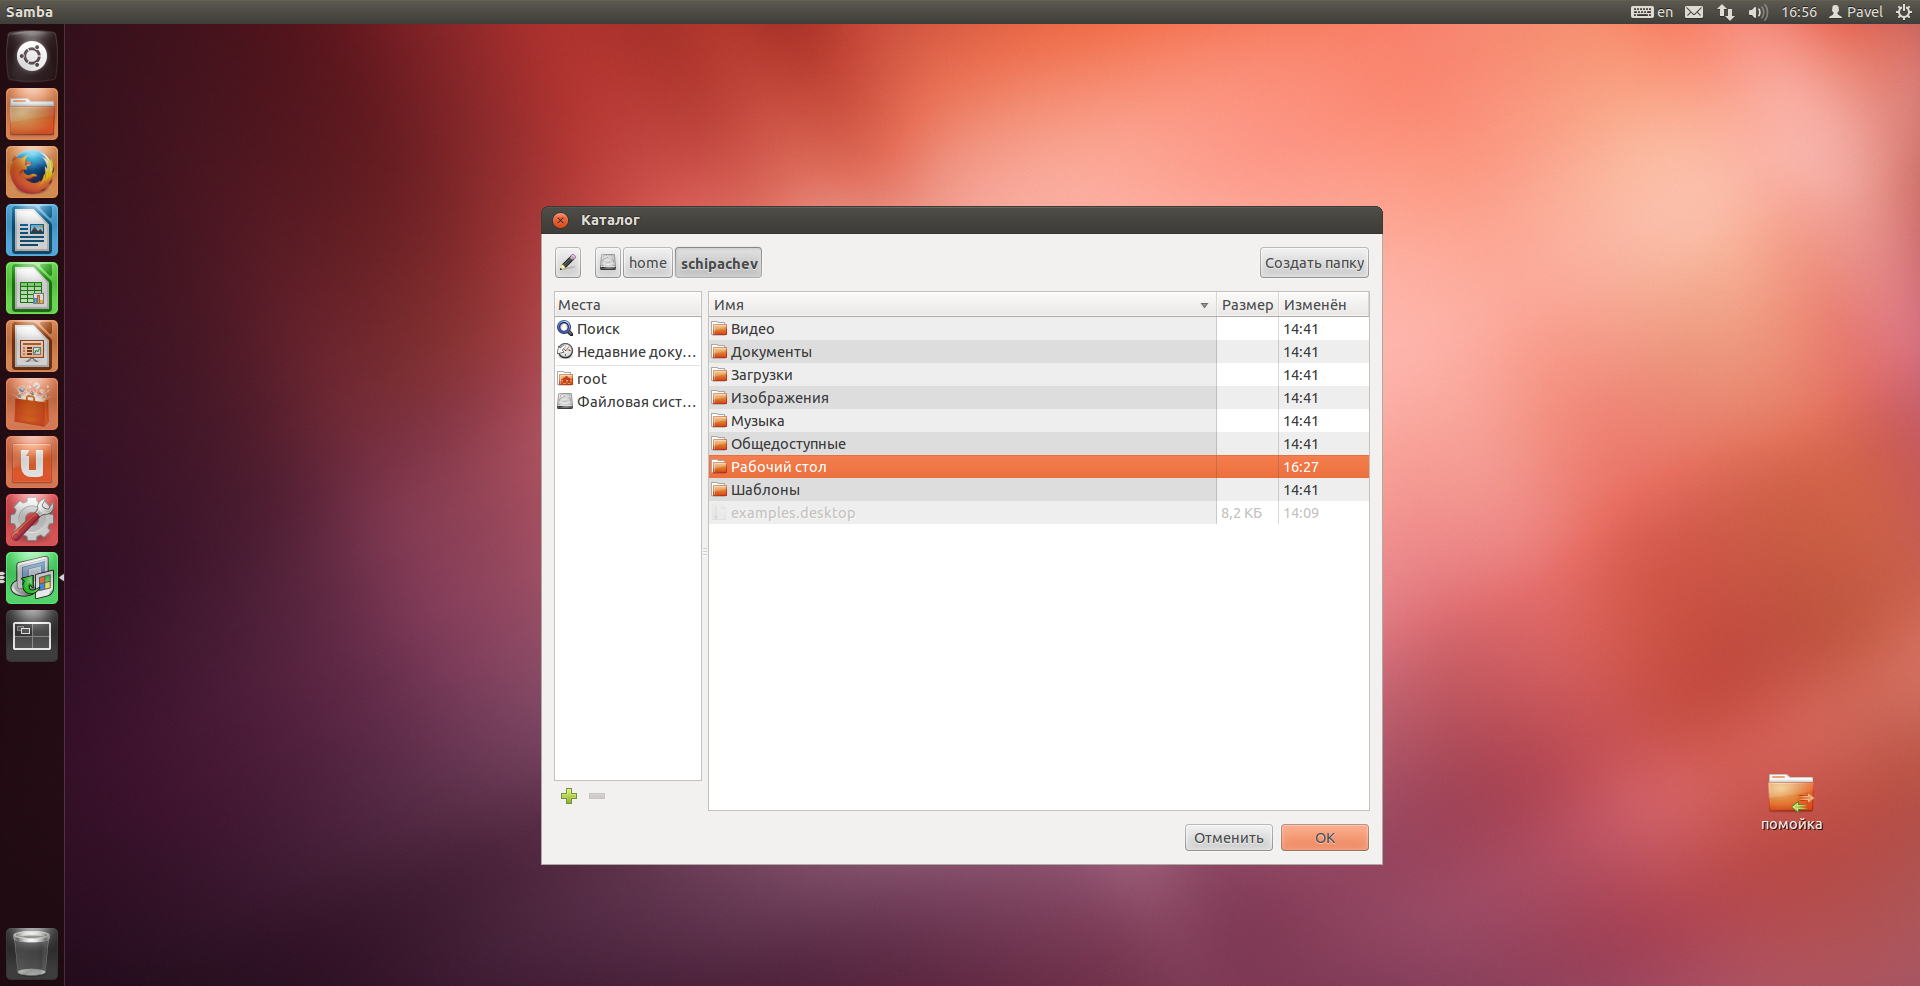Open Ubuntu One from the launcher
The image size is (1920, 986).
(32, 462)
